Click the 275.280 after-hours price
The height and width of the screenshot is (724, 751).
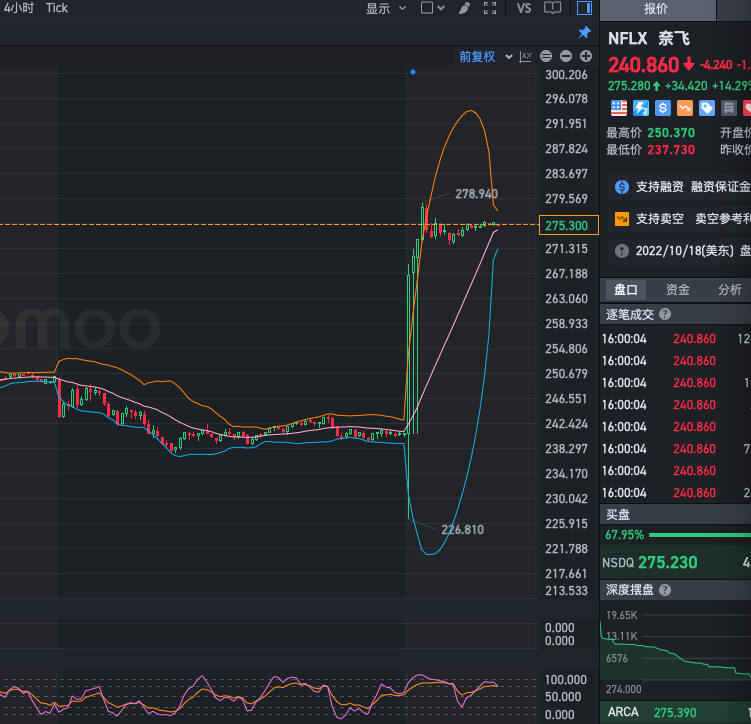coord(629,86)
